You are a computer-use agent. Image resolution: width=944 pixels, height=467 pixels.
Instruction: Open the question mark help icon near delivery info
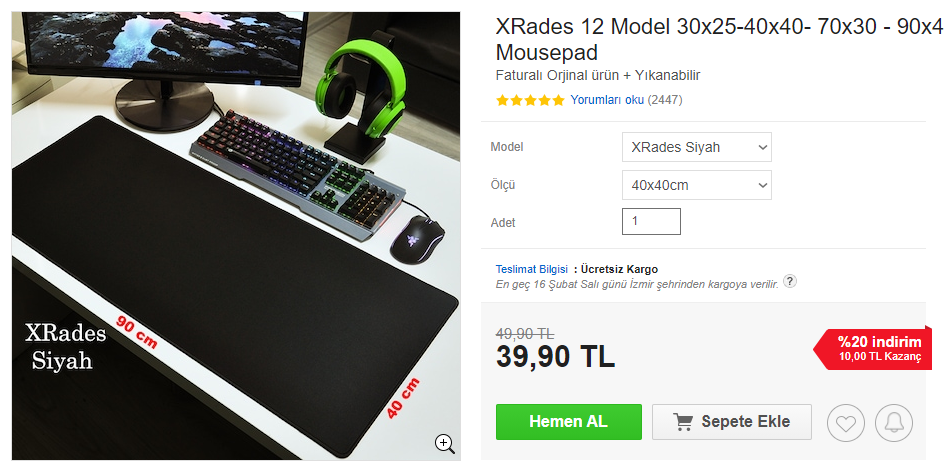(790, 281)
